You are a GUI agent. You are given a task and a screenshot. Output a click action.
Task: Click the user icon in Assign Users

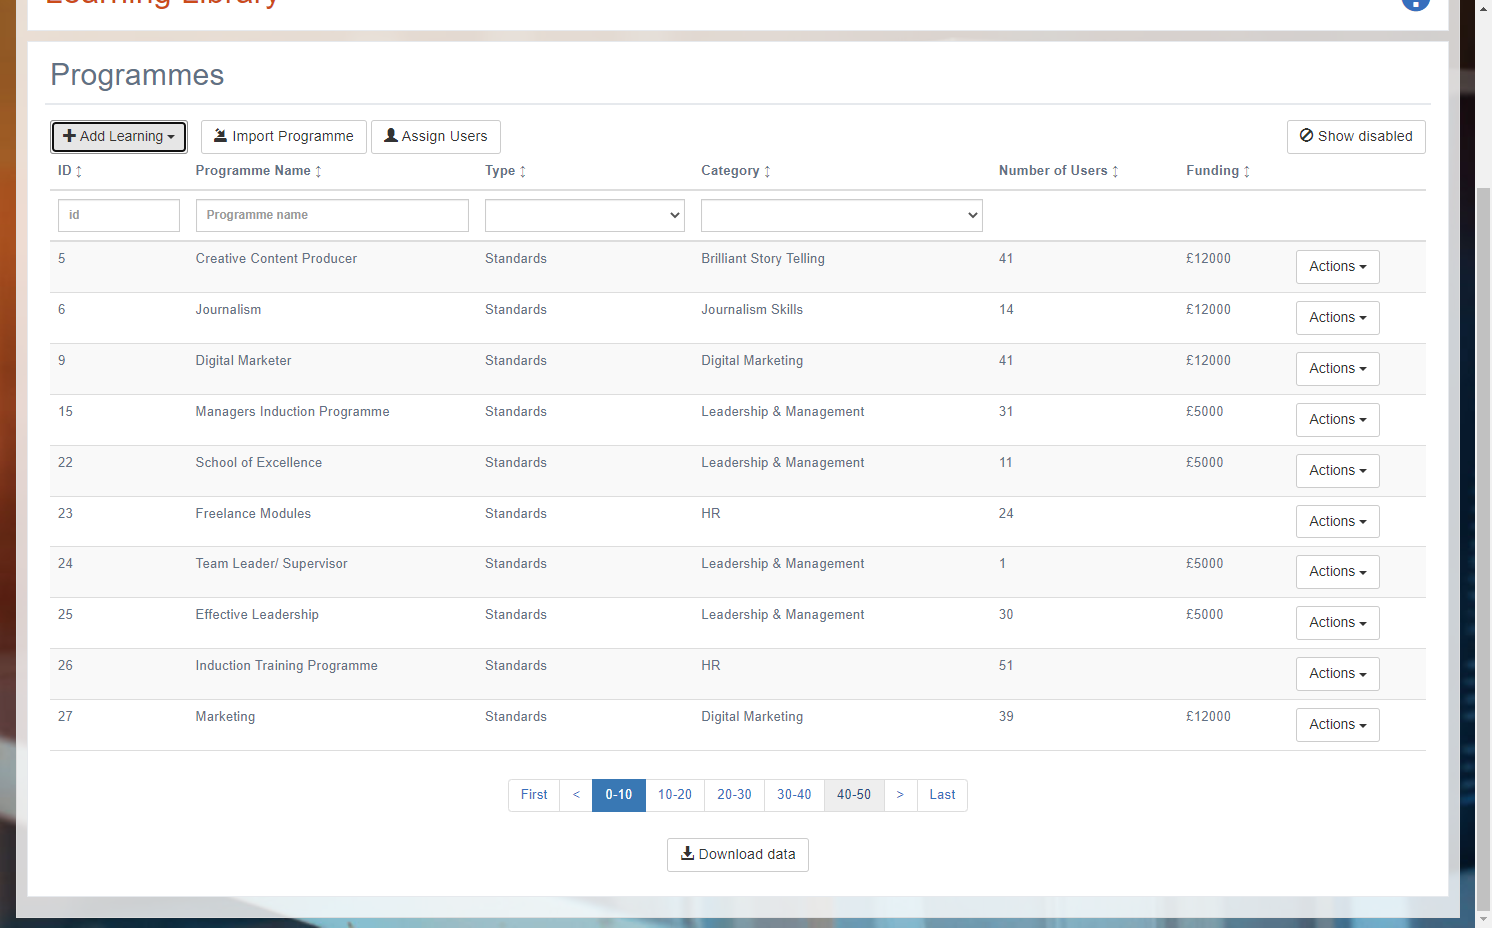click(x=391, y=136)
